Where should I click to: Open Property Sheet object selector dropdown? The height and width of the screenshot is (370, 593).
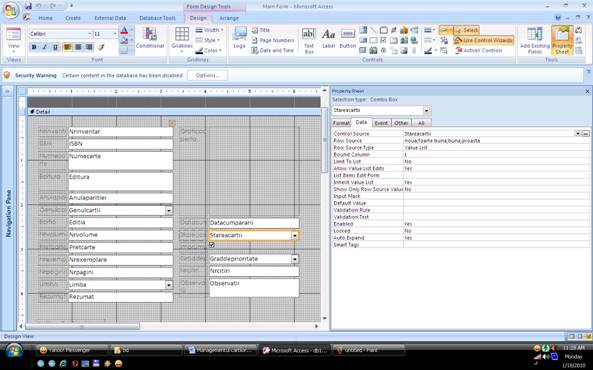(x=426, y=110)
